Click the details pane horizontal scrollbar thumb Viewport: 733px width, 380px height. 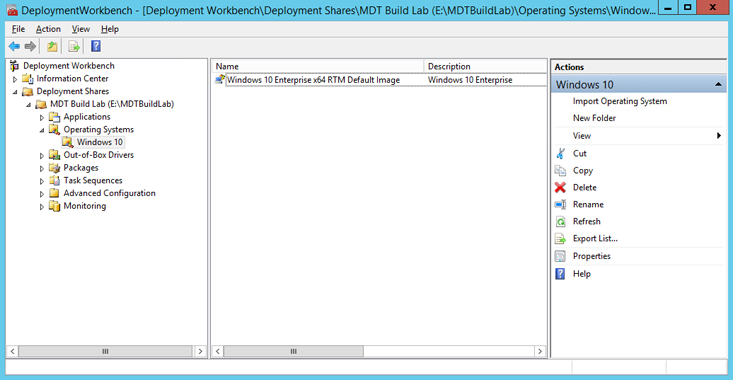pyautogui.click(x=294, y=351)
